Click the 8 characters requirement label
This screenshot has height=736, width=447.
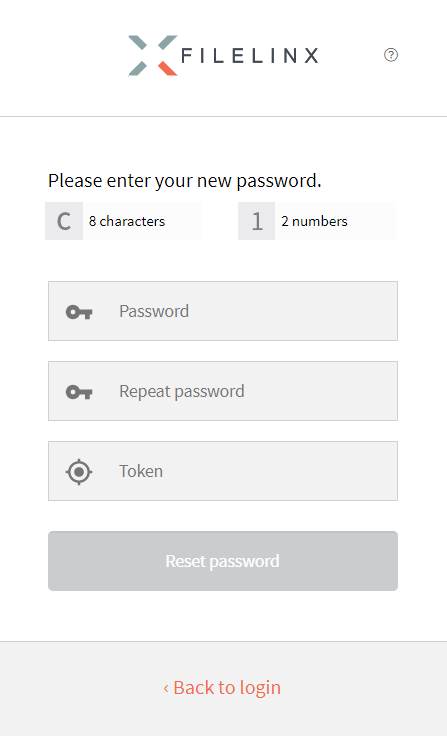click(127, 221)
